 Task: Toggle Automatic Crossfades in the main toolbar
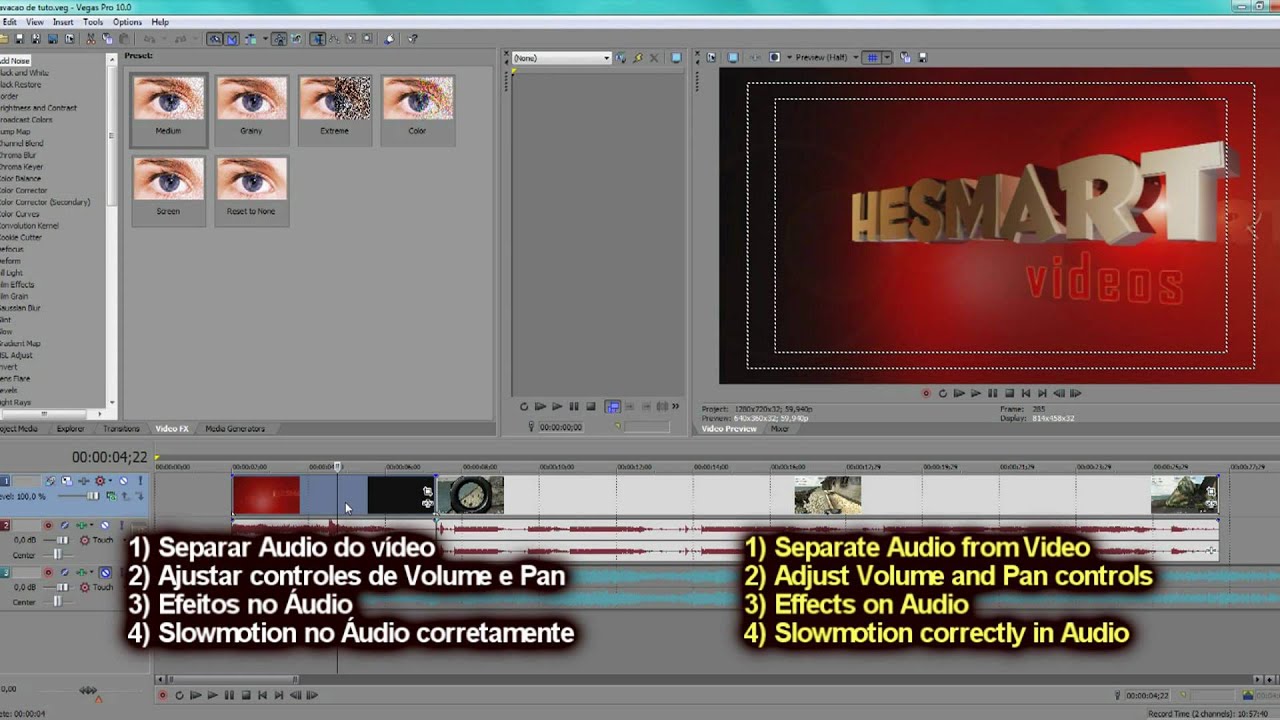(232, 39)
